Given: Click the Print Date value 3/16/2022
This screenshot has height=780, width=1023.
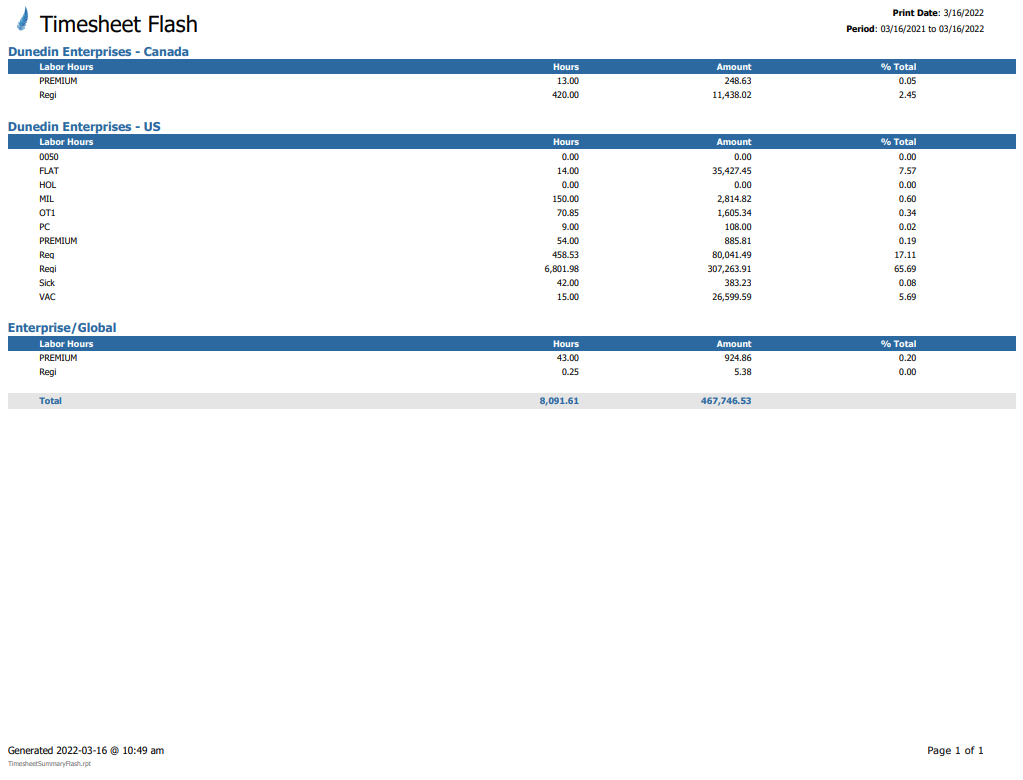Looking at the screenshot, I should click(963, 12).
